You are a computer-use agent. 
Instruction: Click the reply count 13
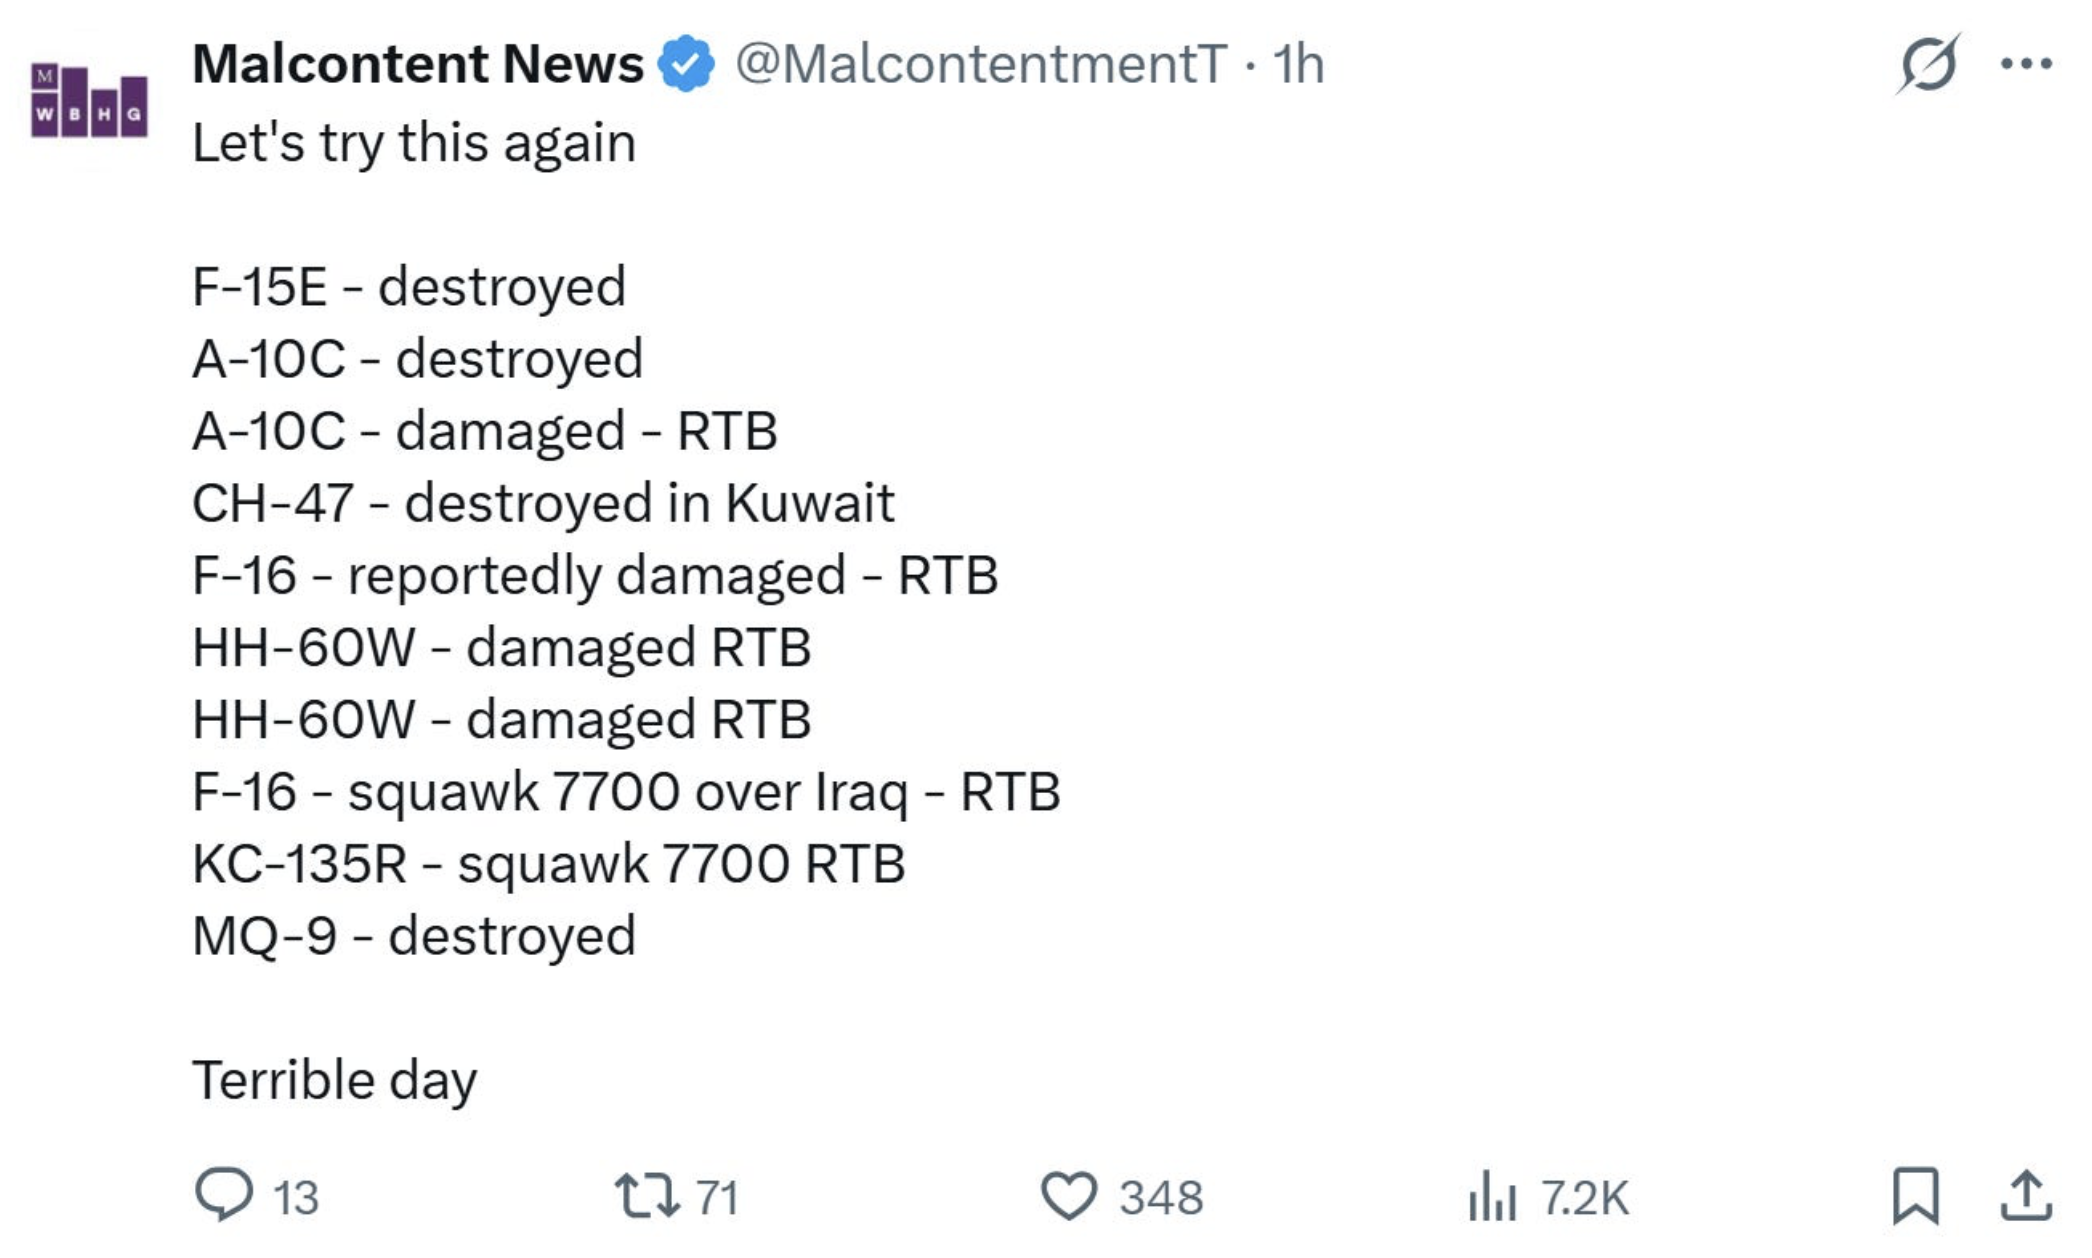296,1197
